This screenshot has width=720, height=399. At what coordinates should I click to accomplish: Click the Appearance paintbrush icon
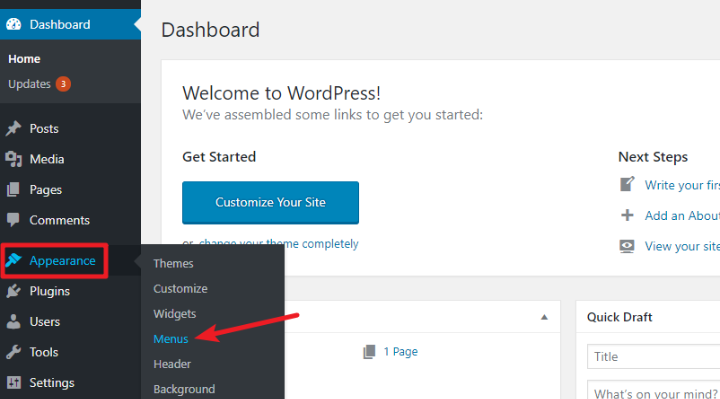pos(14,260)
